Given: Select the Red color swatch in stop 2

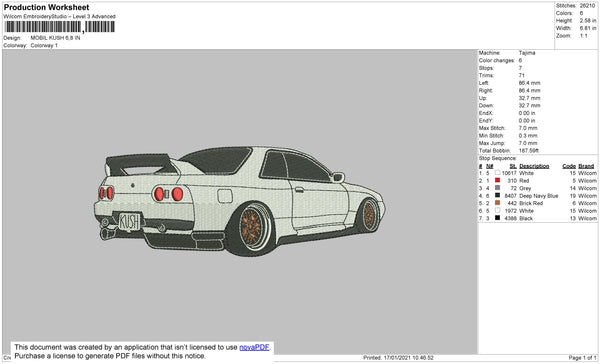Looking at the screenshot, I should click(497, 180).
